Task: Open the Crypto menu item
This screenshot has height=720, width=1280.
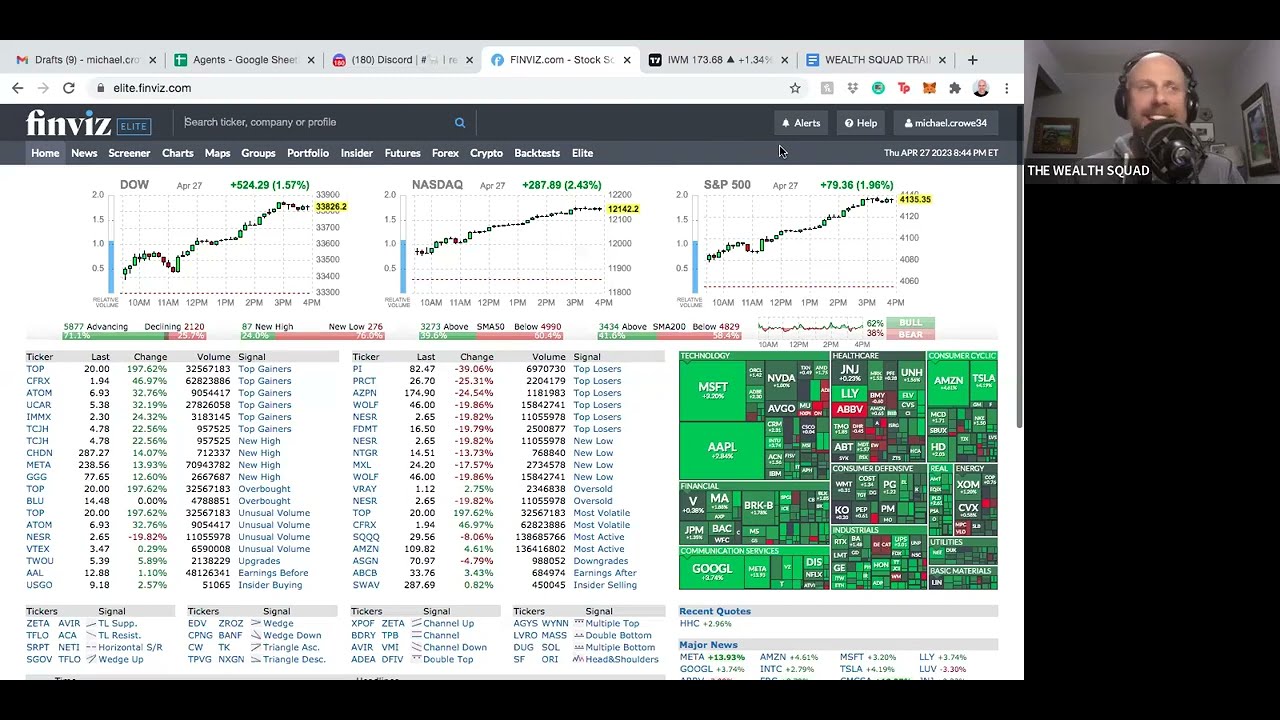Action: point(487,153)
